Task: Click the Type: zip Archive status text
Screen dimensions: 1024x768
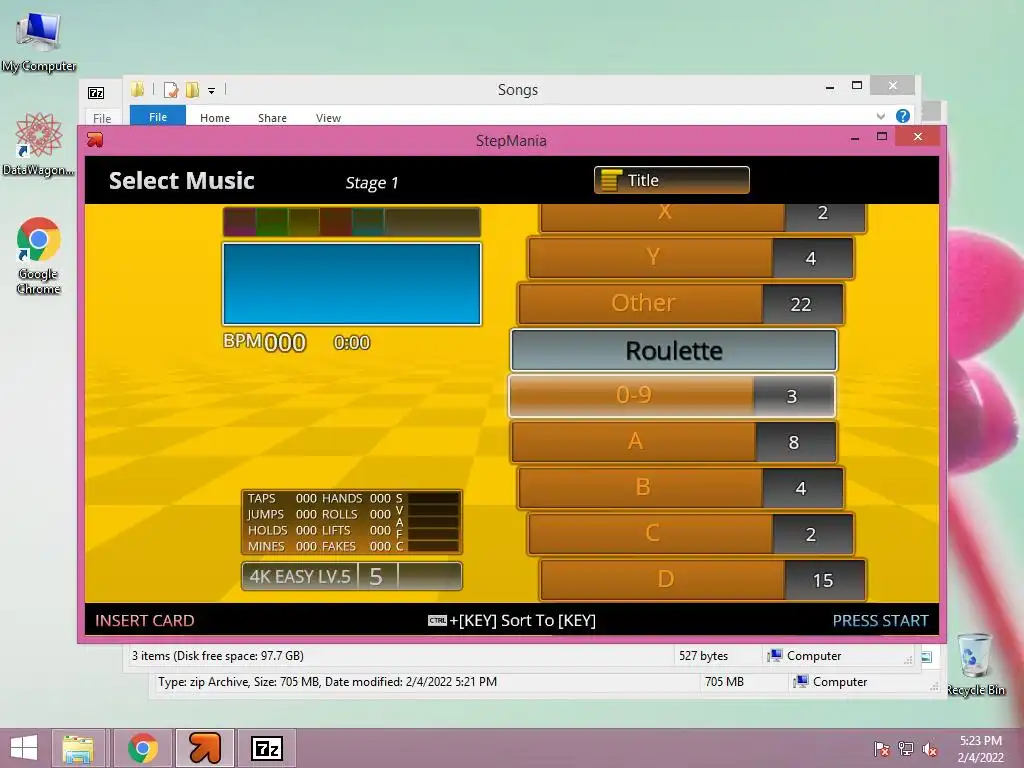Action: click(x=327, y=682)
